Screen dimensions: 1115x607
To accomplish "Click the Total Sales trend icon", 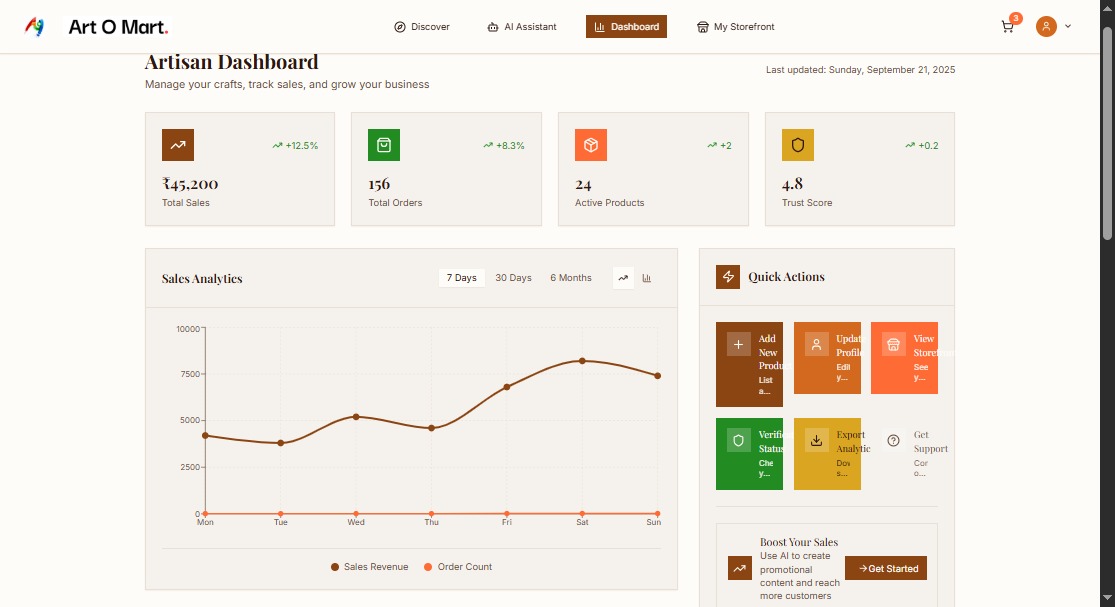I will [x=178, y=145].
